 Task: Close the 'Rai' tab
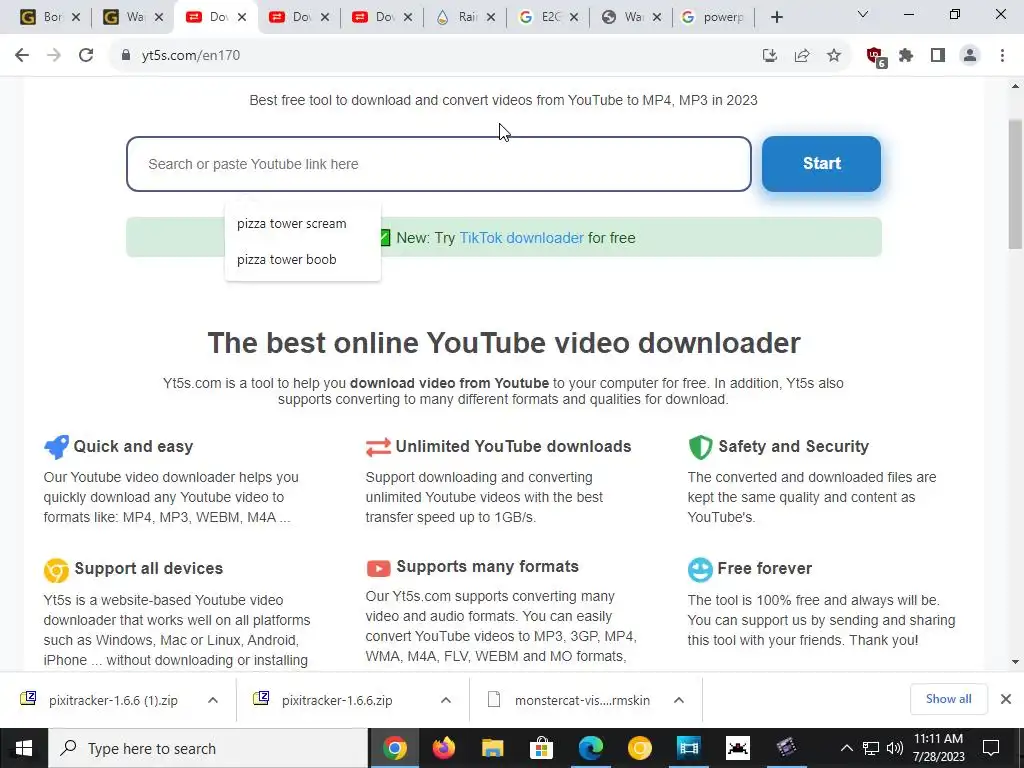click(491, 17)
